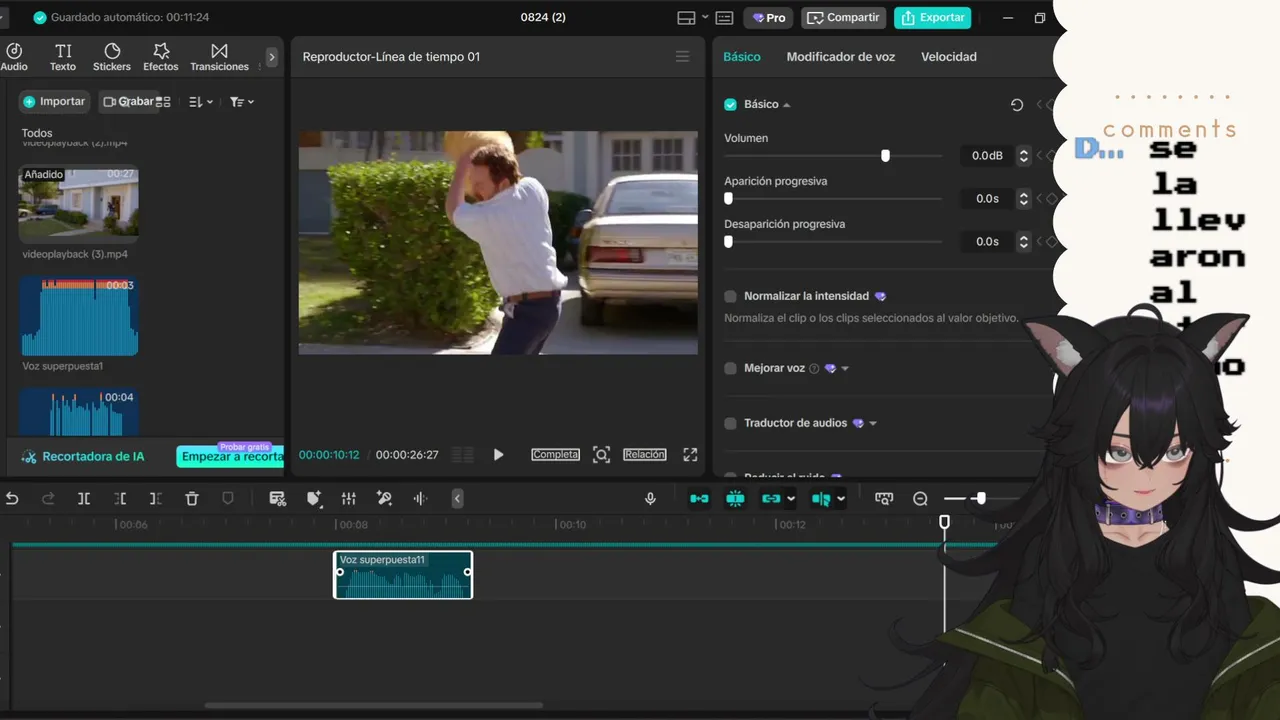Open the media filter dropdown
Image resolution: width=1280 pixels, height=720 pixels.
pos(241,102)
